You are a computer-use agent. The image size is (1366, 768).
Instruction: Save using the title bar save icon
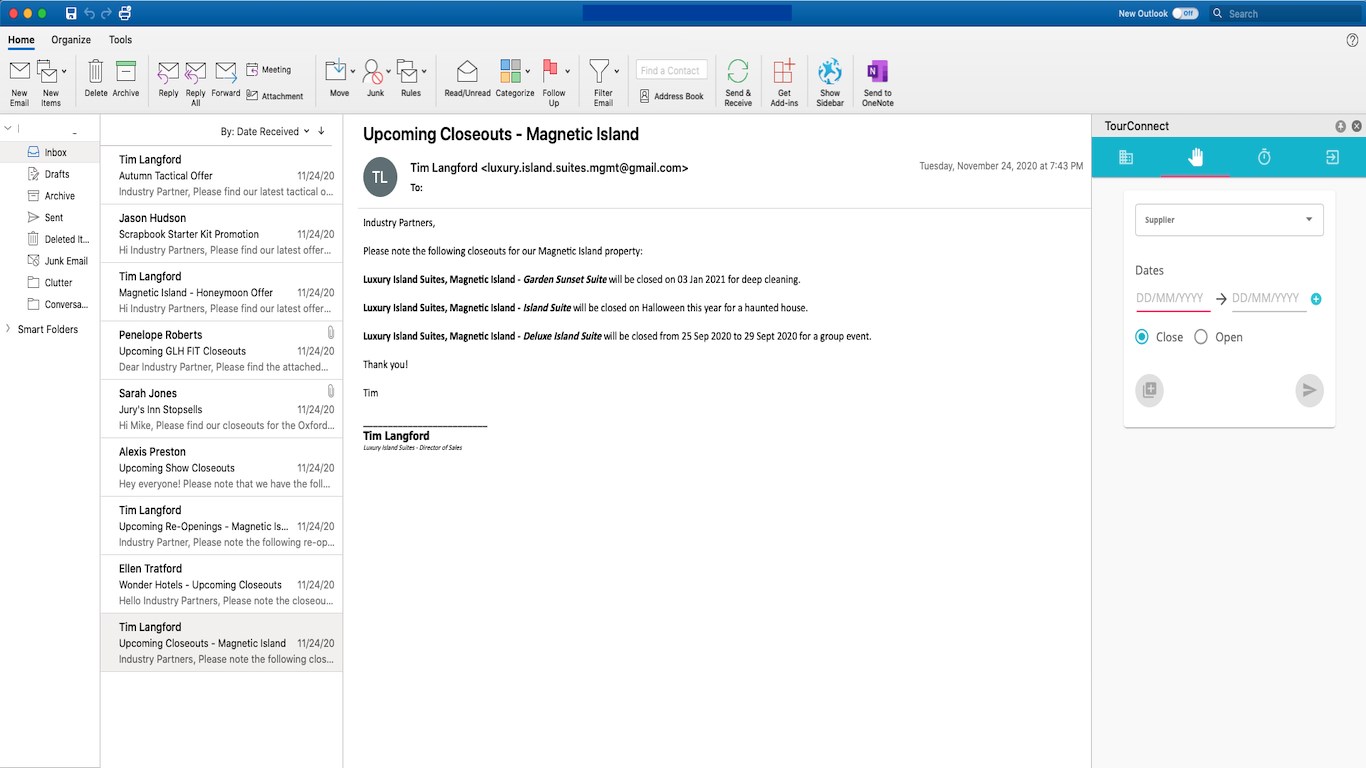[x=71, y=13]
